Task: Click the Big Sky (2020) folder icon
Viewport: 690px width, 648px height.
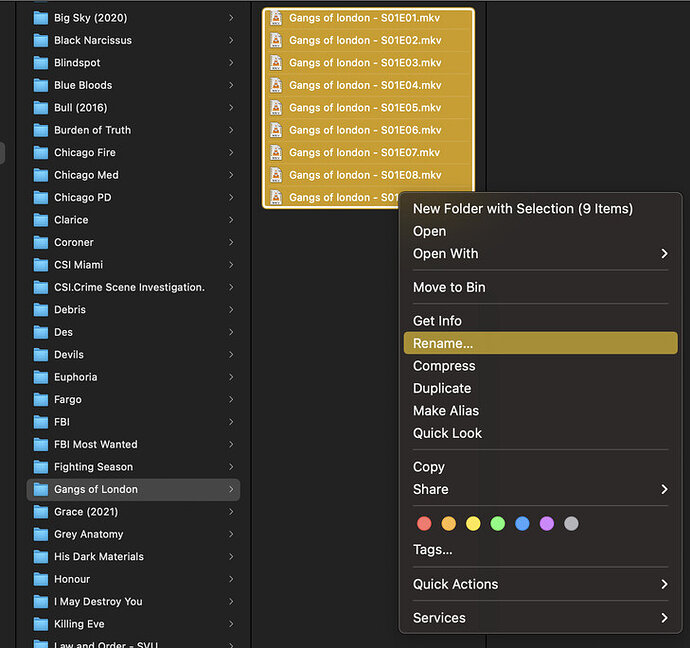Action: click(x=41, y=18)
